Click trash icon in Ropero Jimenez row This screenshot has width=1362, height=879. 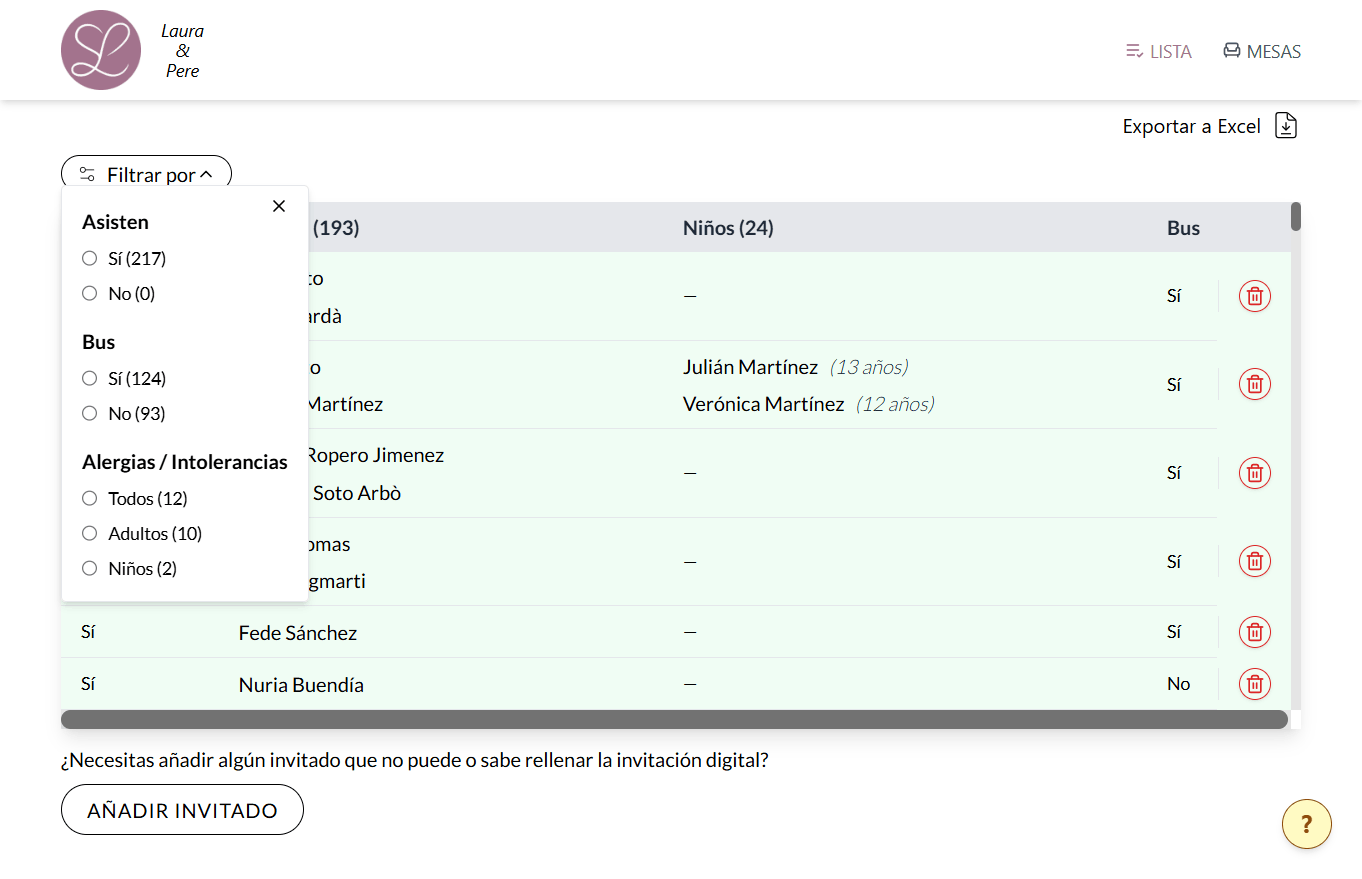pos(1255,472)
